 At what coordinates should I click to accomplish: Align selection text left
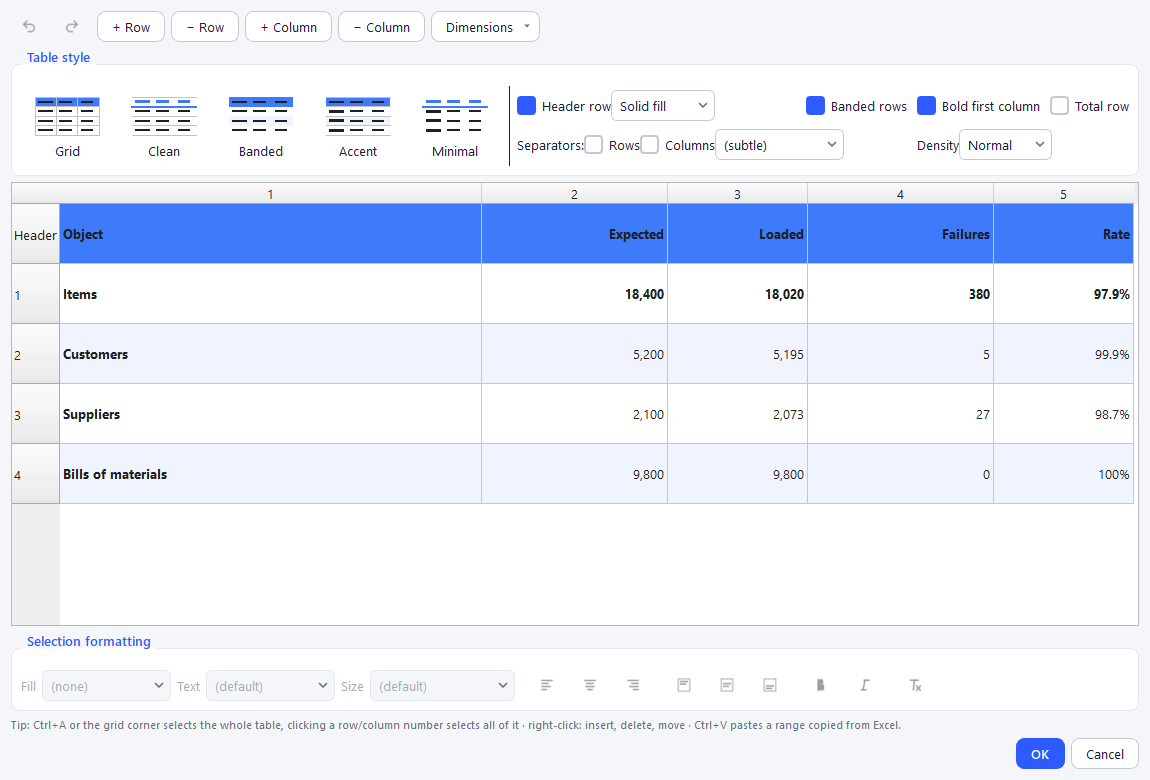tap(546, 685)
